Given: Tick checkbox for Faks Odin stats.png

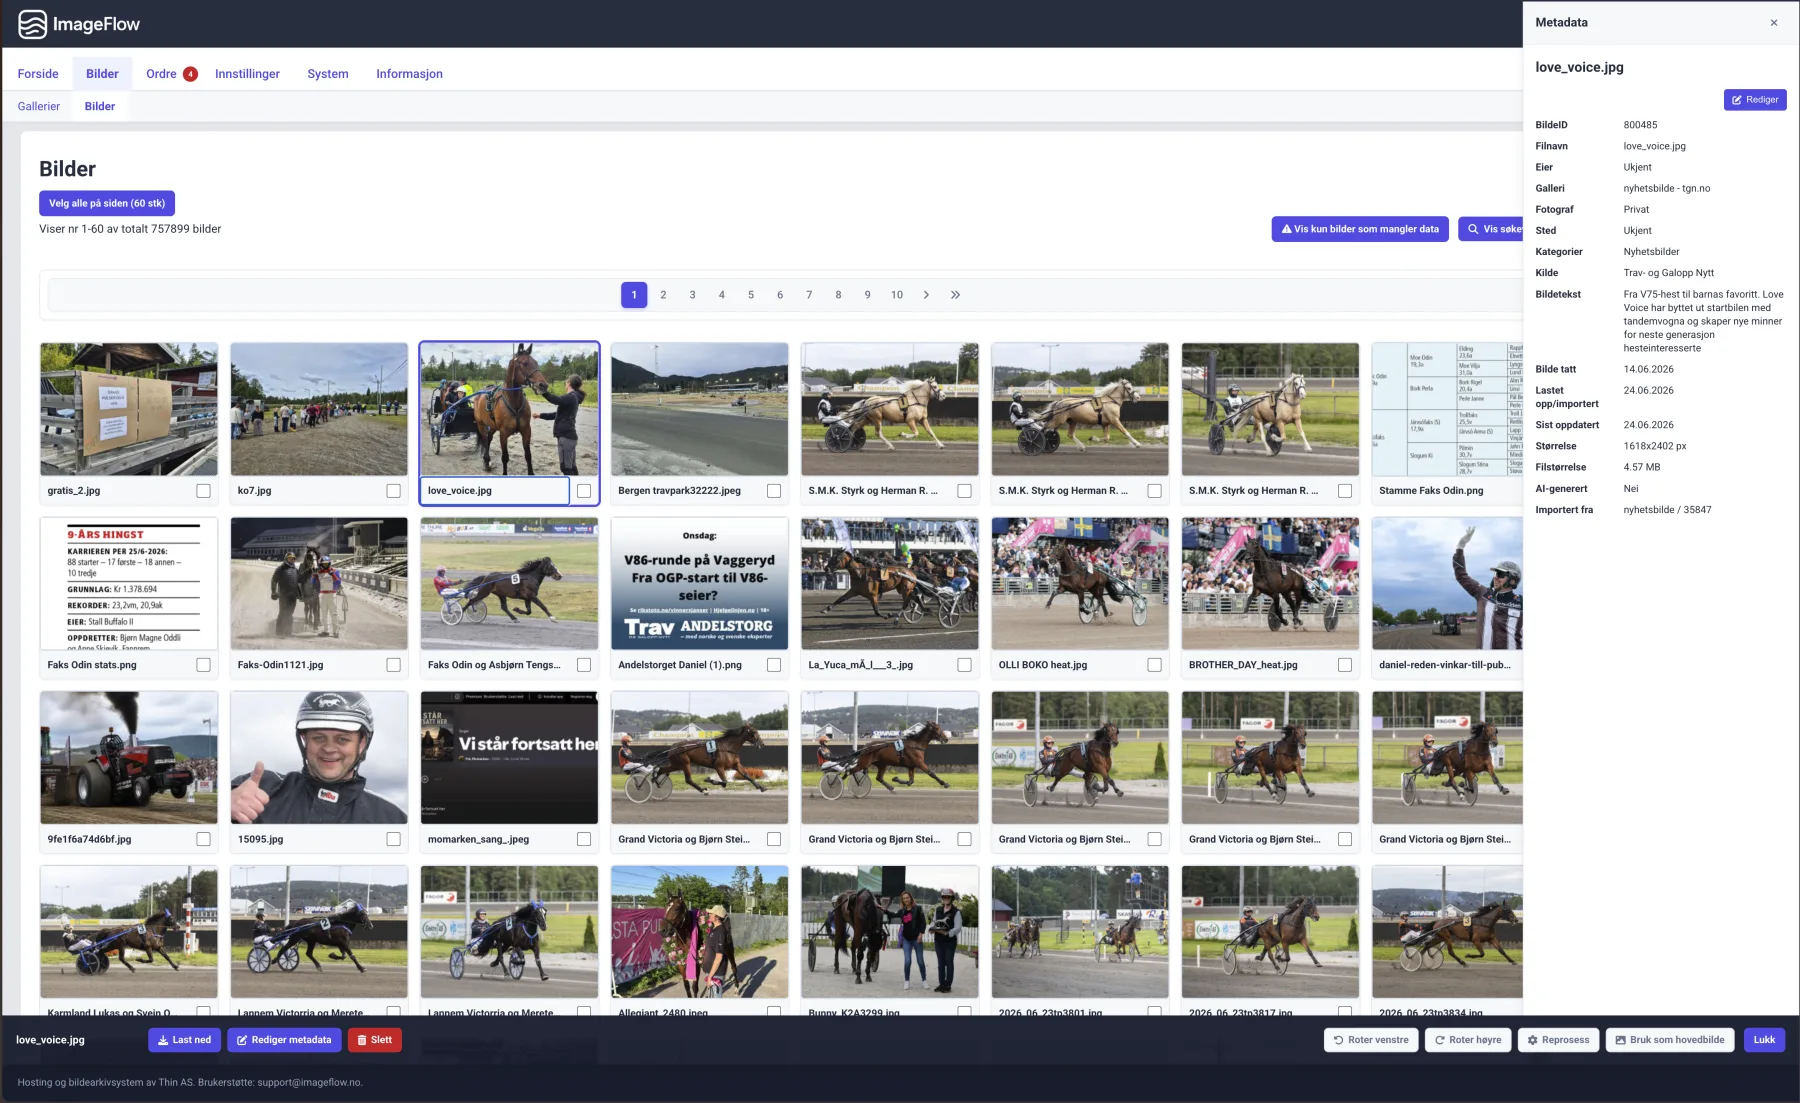Looking at the screenshot, I should coord(203,665).
